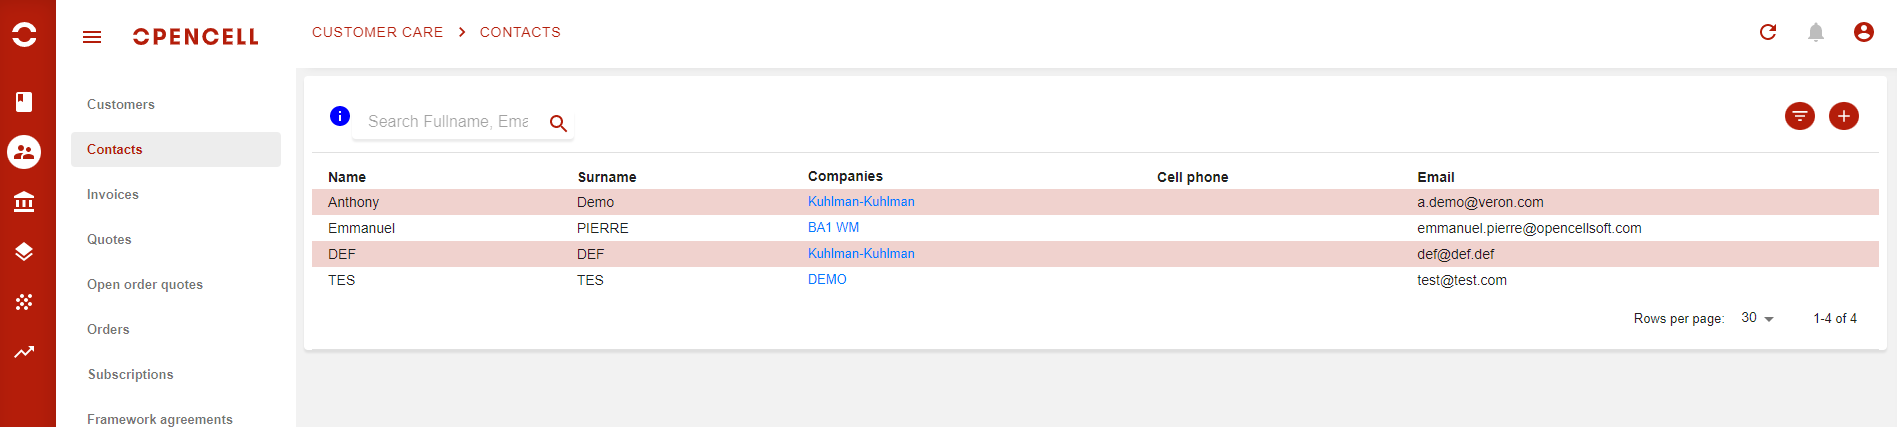Open the Invoices menu item

point(113,194)
